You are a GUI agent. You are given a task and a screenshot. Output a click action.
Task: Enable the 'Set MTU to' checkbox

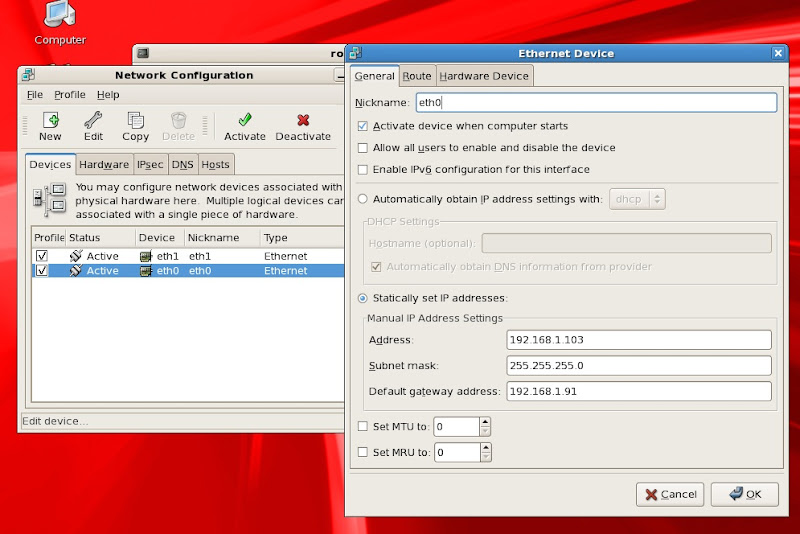coord(363,426)
